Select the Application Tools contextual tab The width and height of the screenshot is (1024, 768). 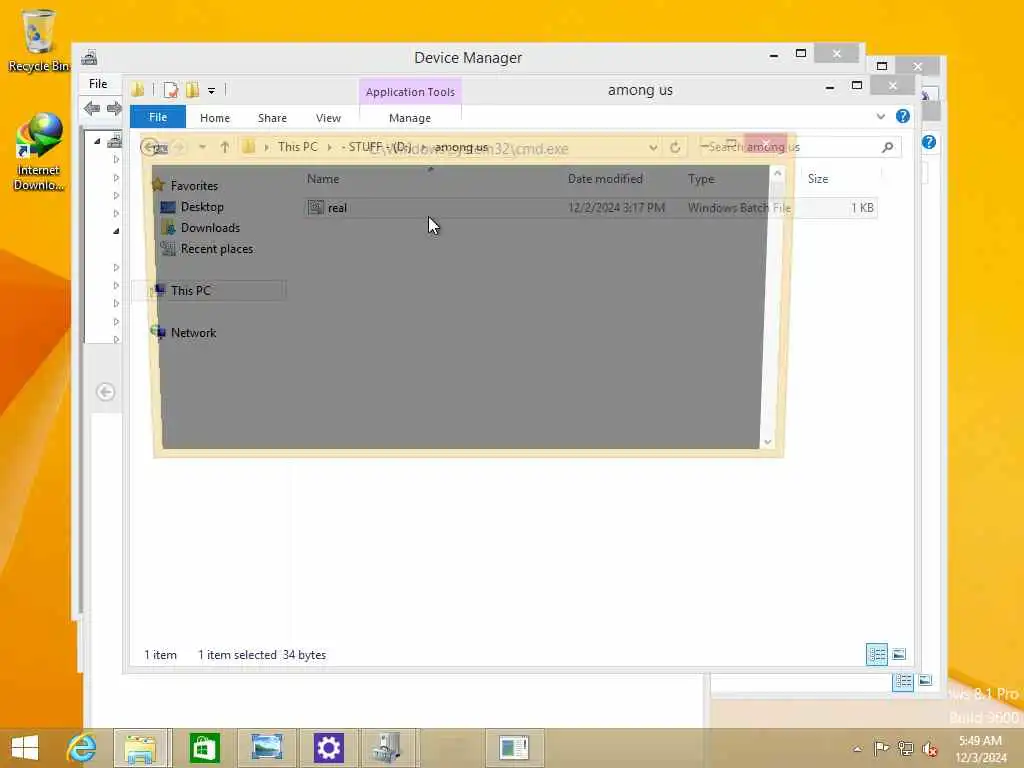click(410, 92)
